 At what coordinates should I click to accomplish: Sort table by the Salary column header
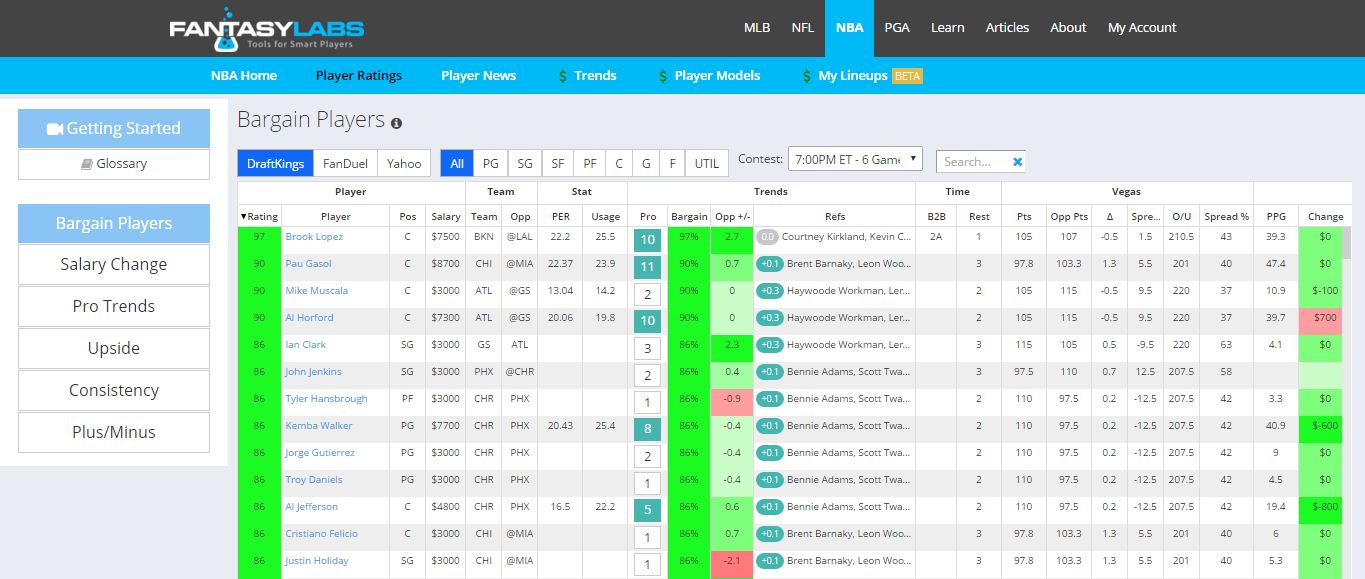coord(446,216)
